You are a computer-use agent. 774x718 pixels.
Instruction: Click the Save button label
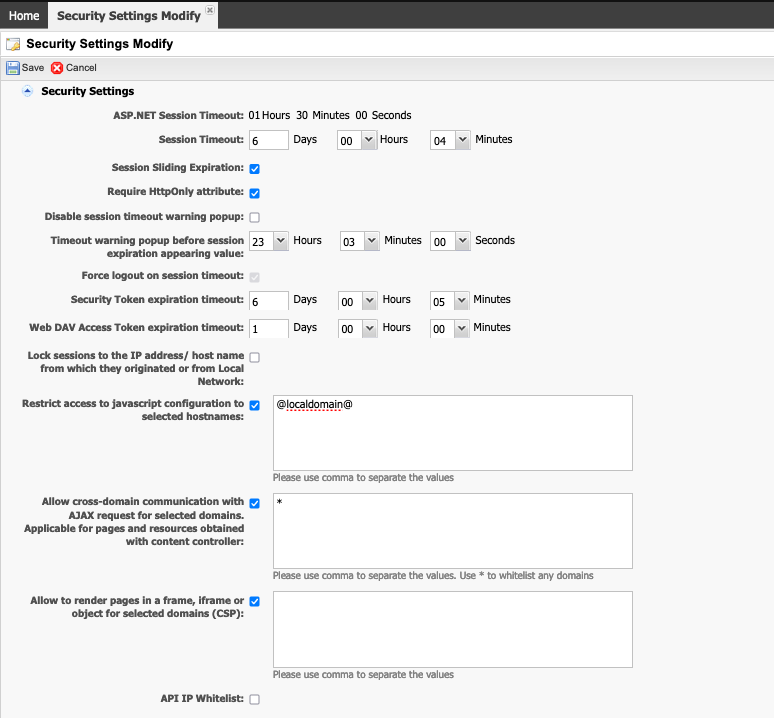click(33, 68)
